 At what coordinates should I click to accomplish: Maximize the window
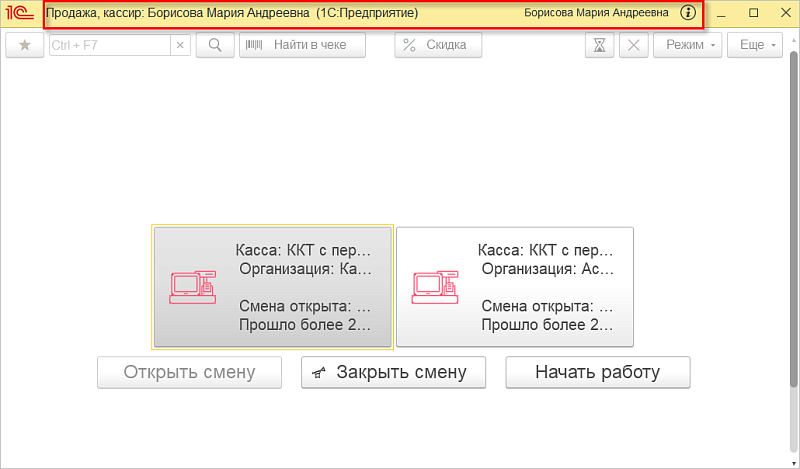coord(754,13)
